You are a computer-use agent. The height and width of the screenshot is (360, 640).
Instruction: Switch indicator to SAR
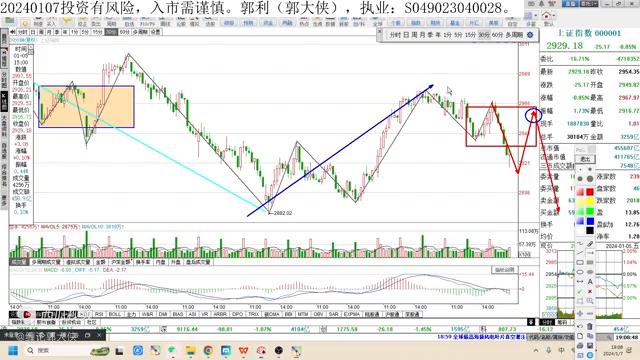[x=333, y=314]
